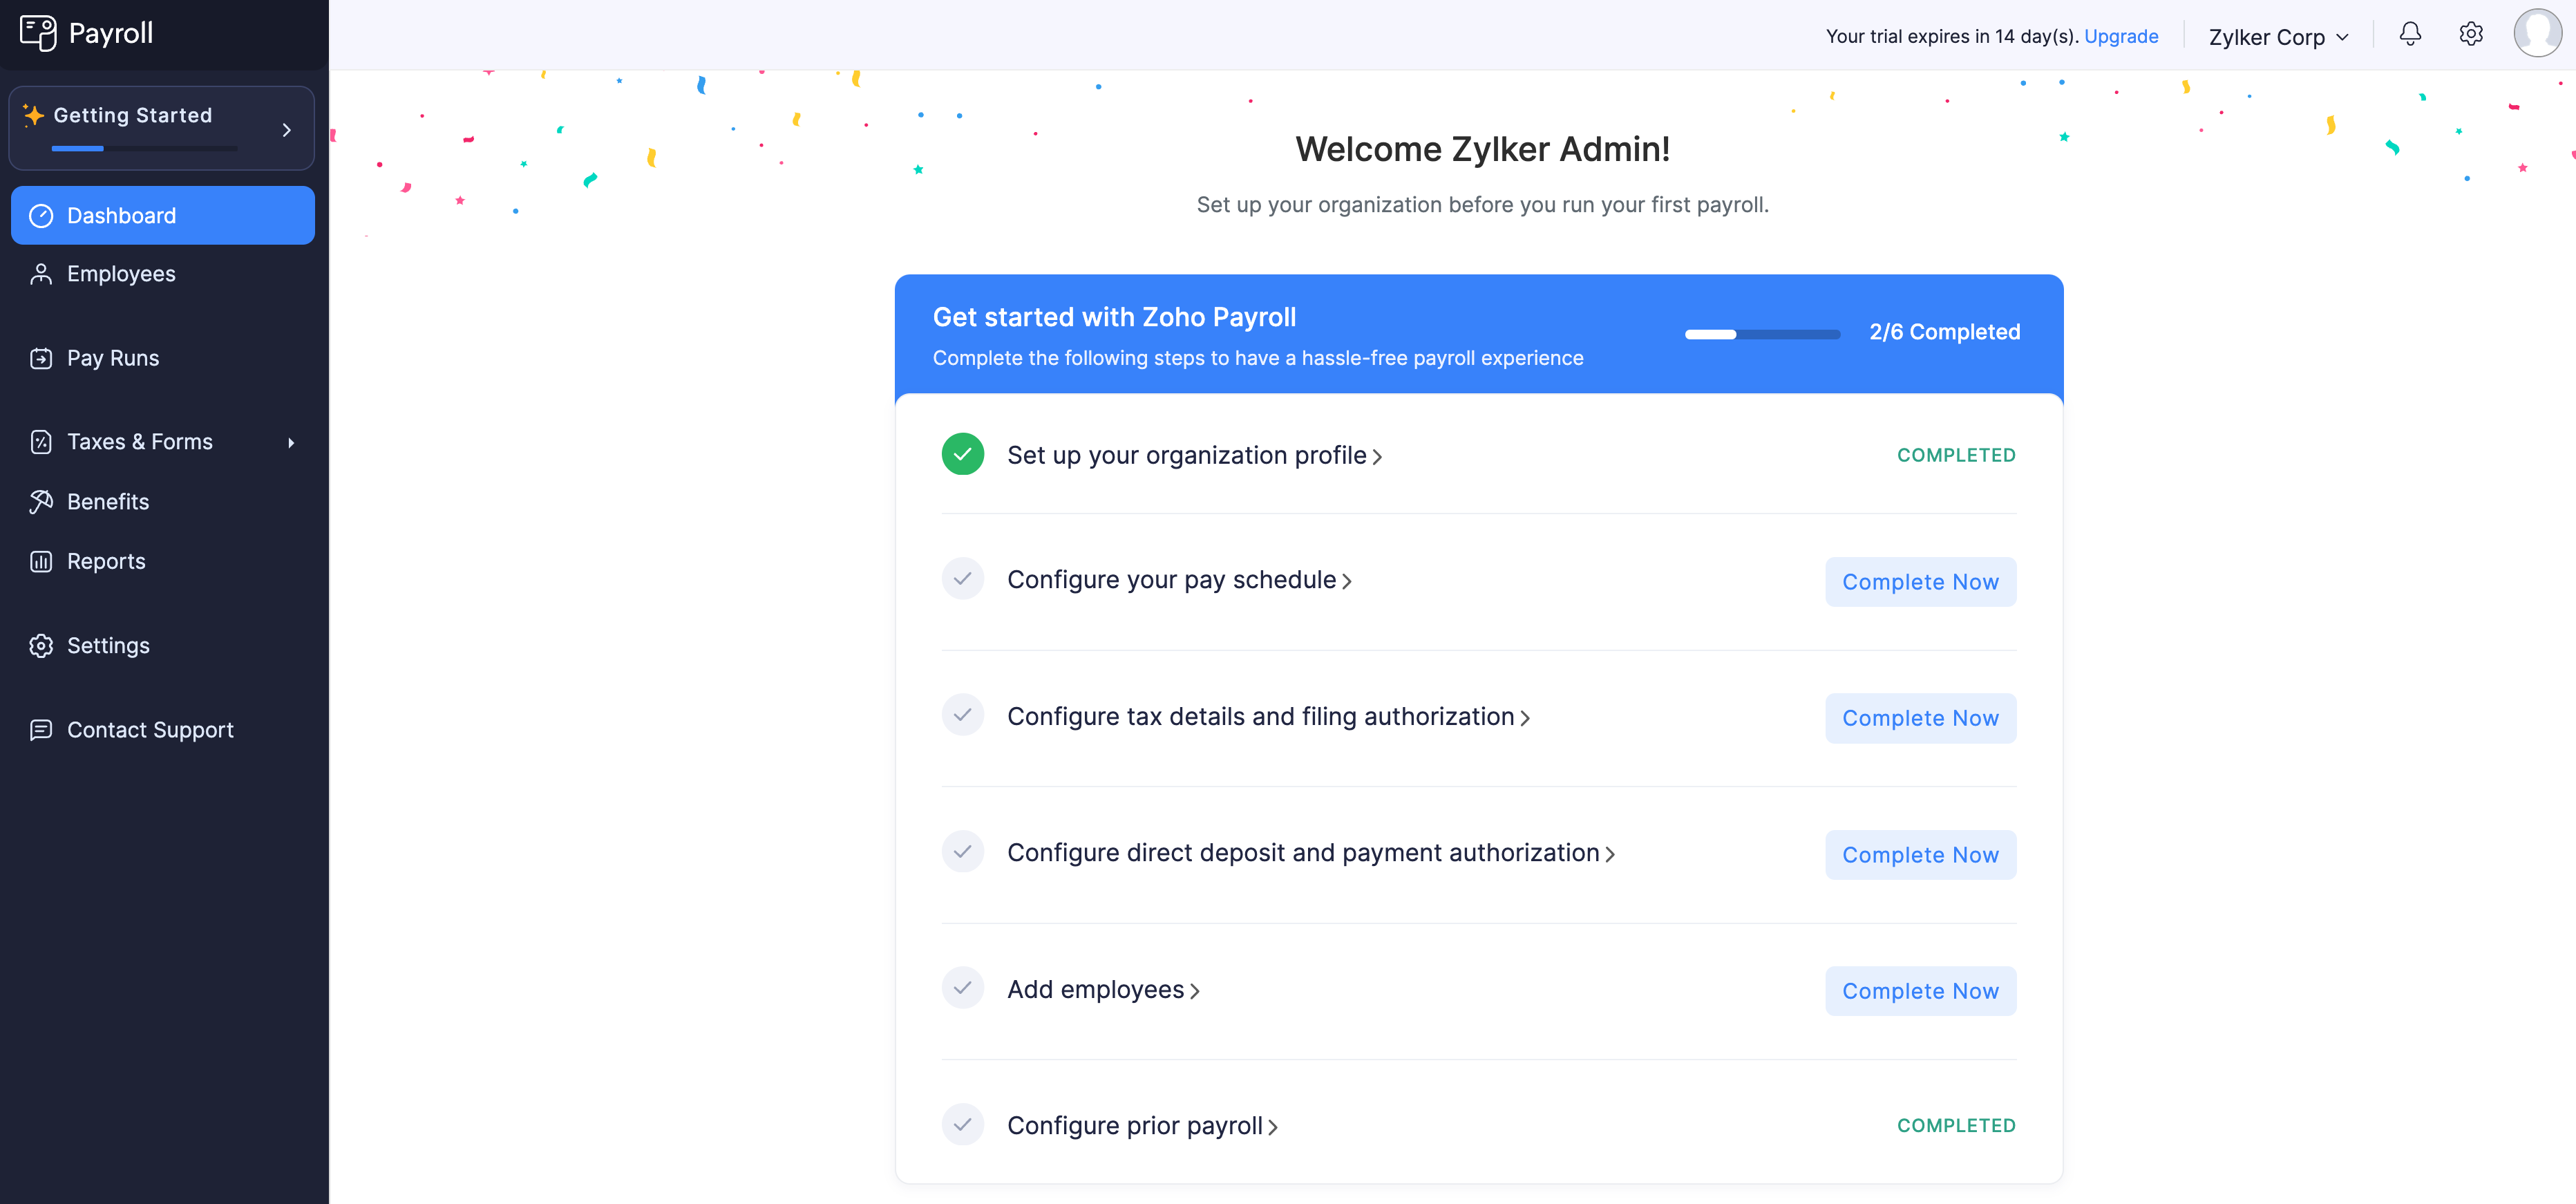The height and width of the screenshot is (1204, 2576).
Task: Click the pay schedule step check circle
Action: [x=962, y=579]
